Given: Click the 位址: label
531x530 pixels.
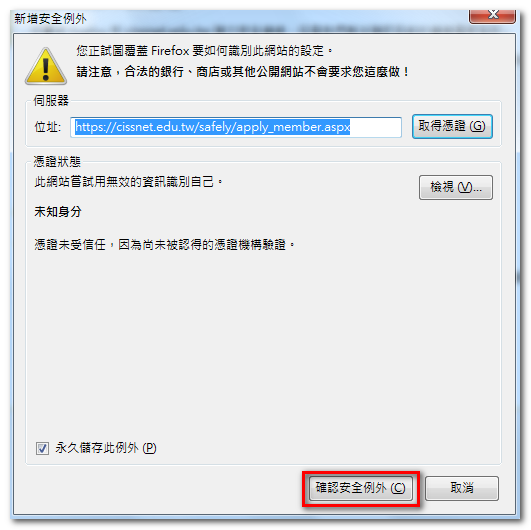Looking at the screenshot, I should pos(48,127).
